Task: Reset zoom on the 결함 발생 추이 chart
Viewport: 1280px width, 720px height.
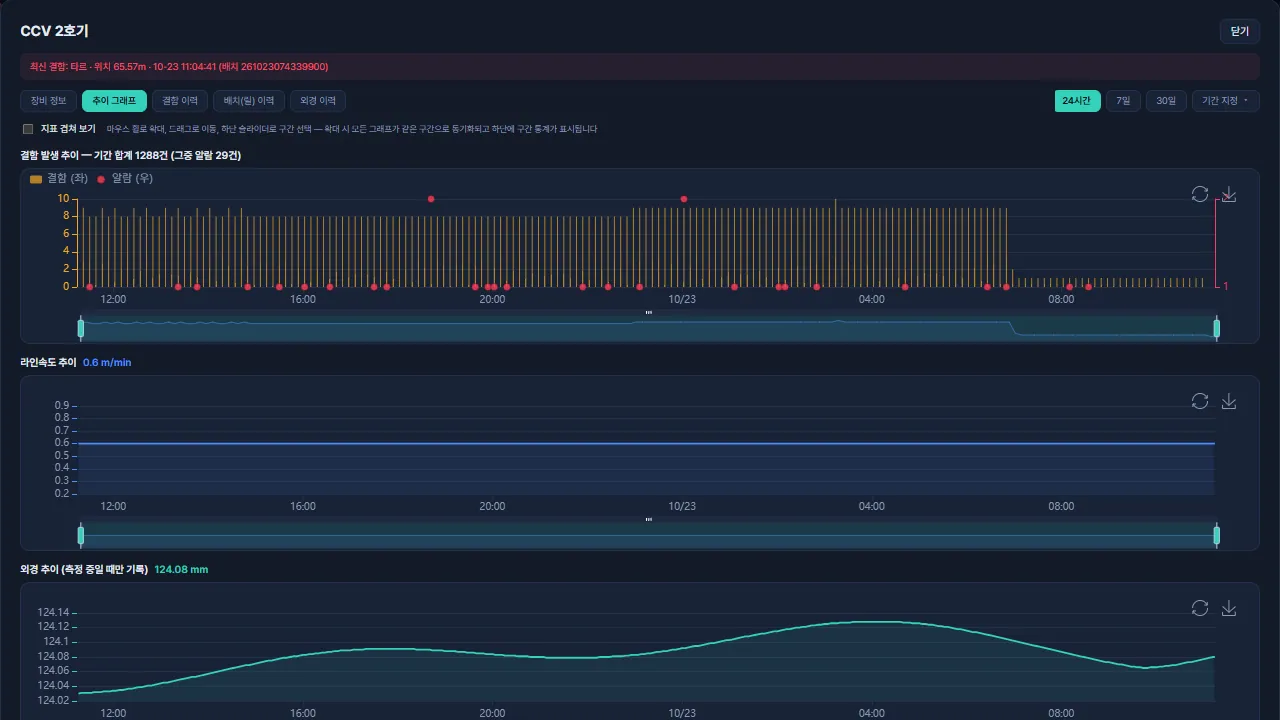Action: coord(1200,194)
